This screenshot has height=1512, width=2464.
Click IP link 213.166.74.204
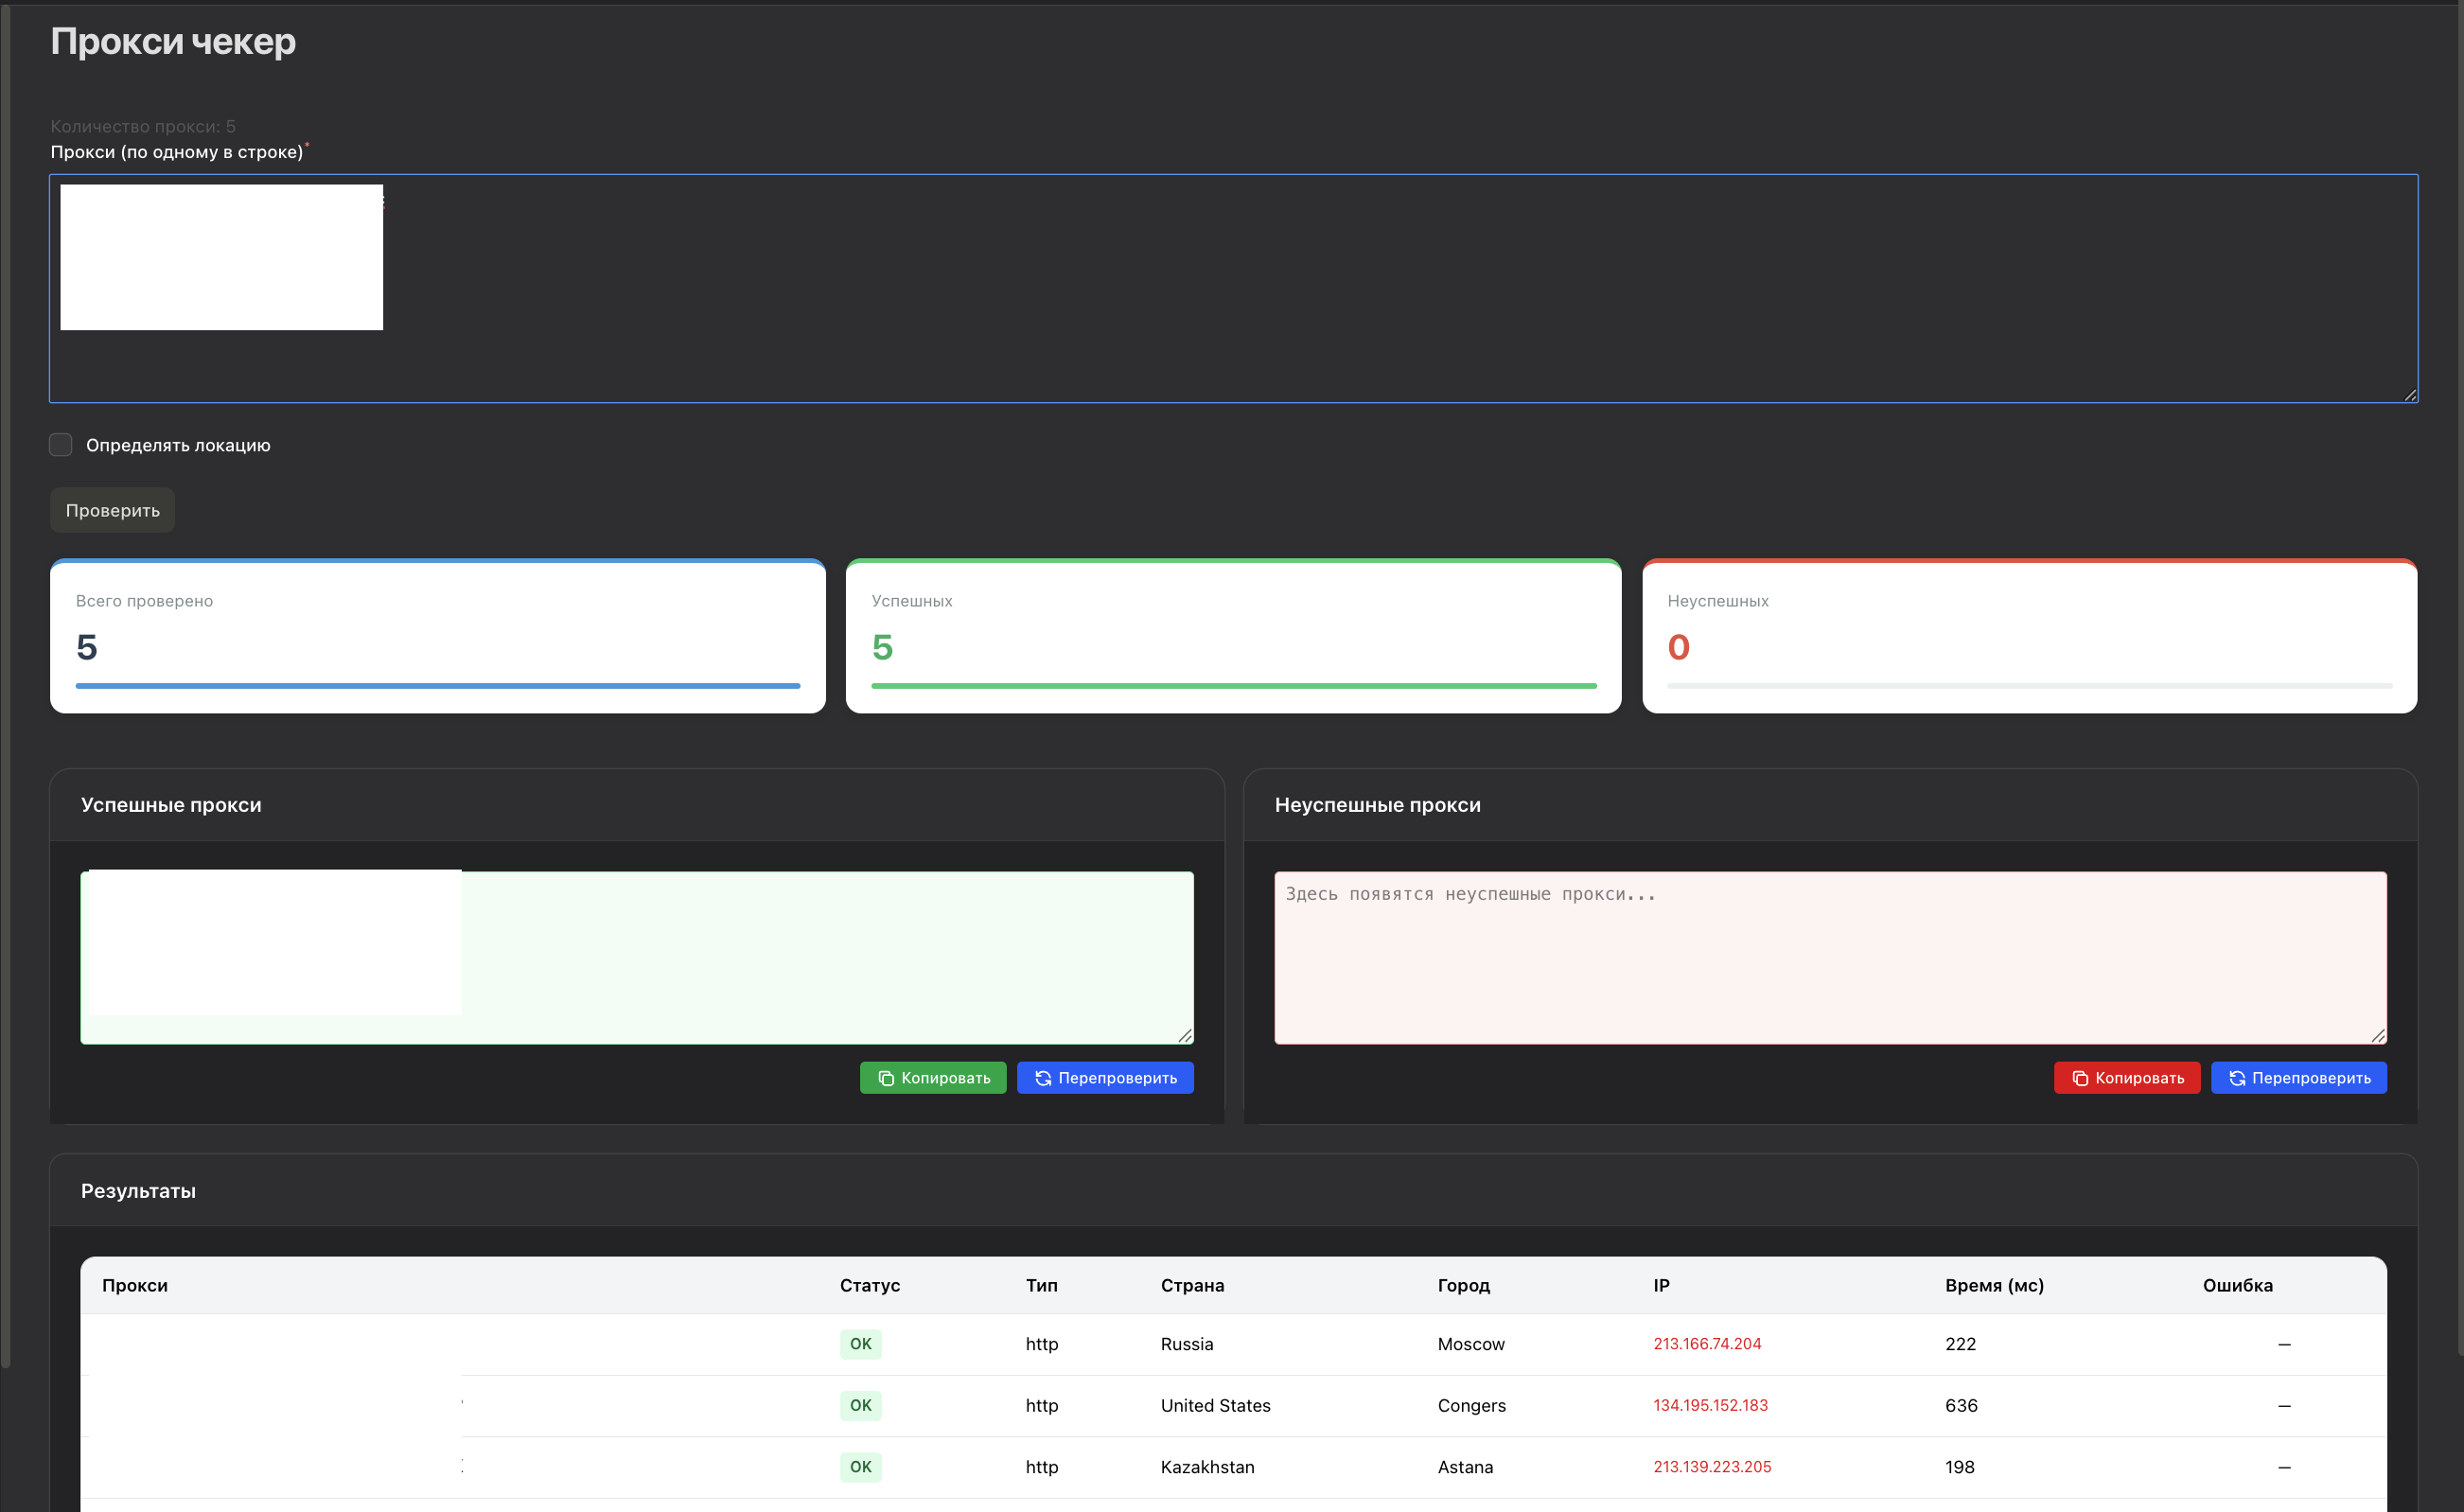click(x=1706, y=1344)
